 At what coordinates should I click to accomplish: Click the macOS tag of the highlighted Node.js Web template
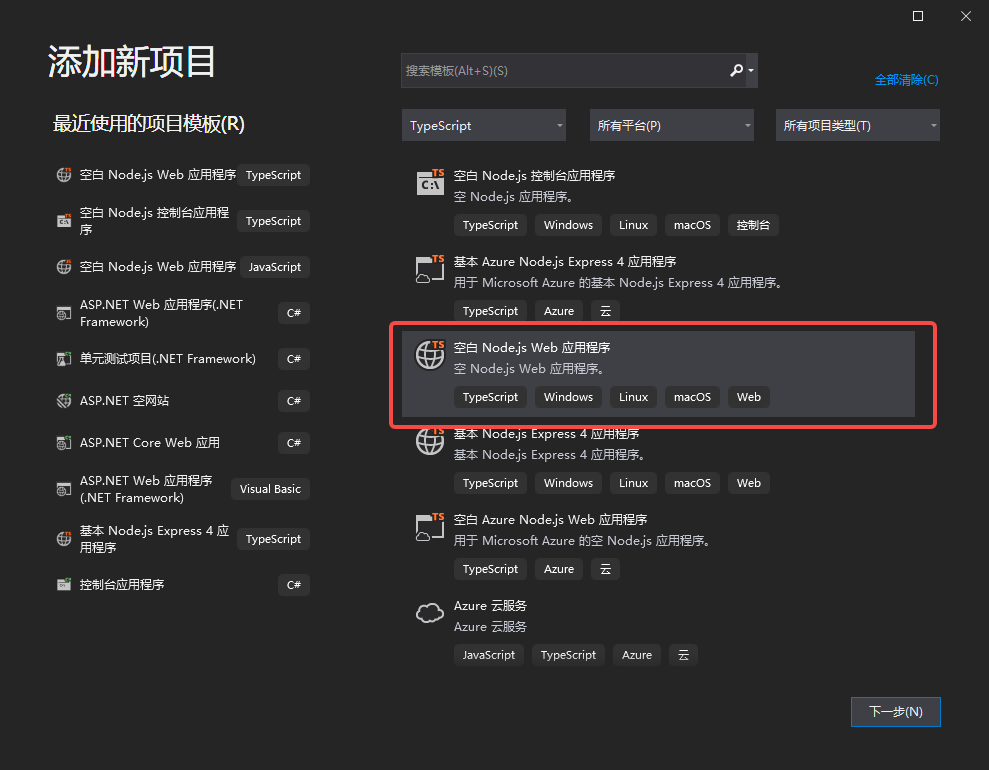tap(692, 397)
